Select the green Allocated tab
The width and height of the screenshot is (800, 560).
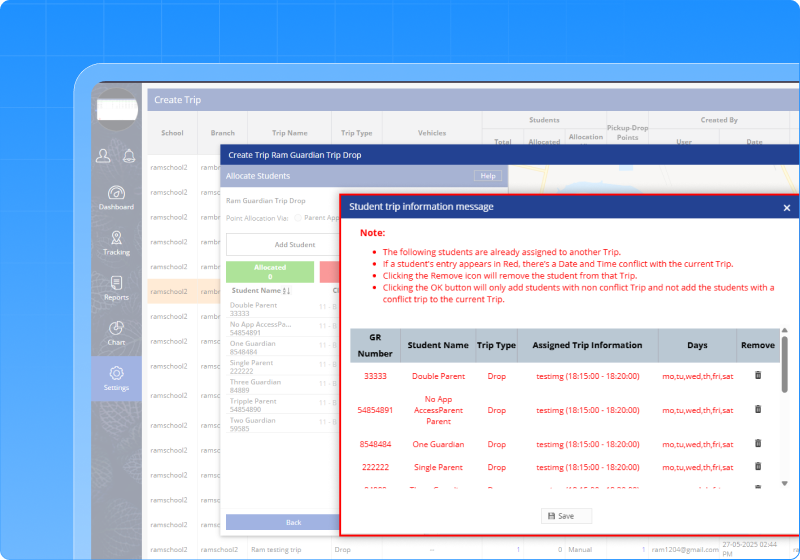[x=269, y=271]
